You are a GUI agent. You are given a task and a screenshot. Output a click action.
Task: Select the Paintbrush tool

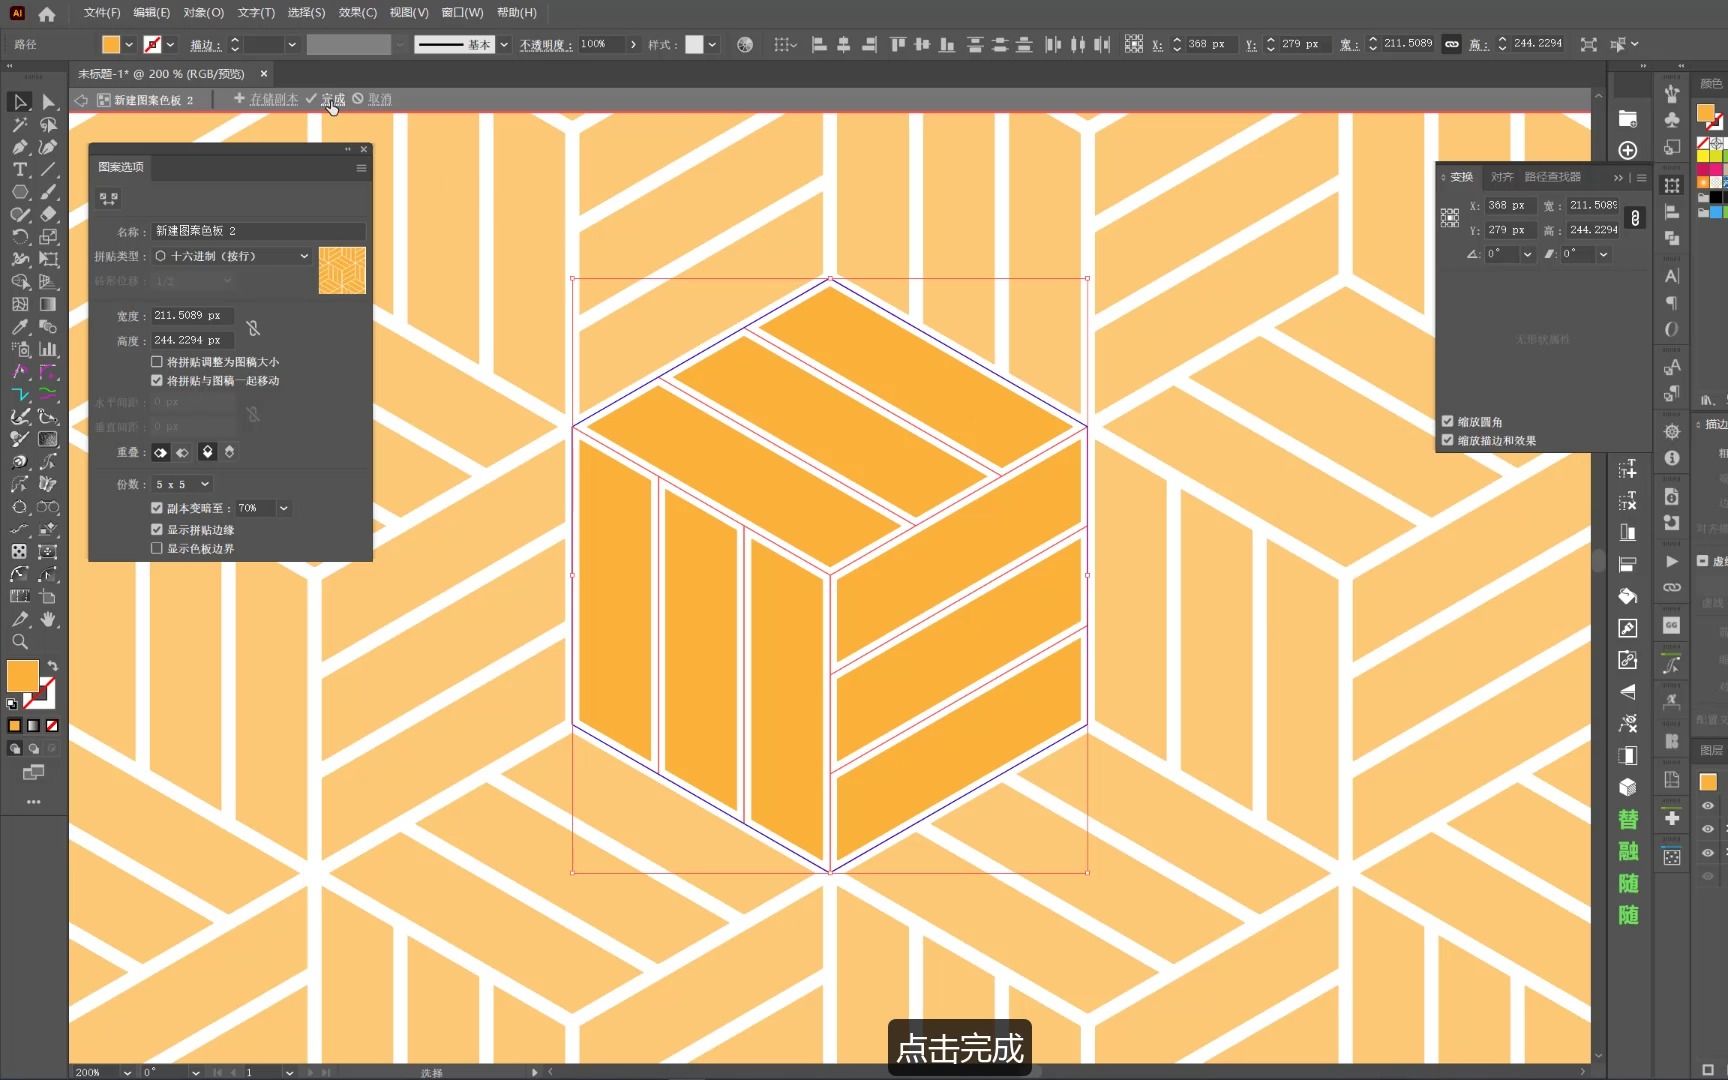pyautogui.click(x=48, y=192)
